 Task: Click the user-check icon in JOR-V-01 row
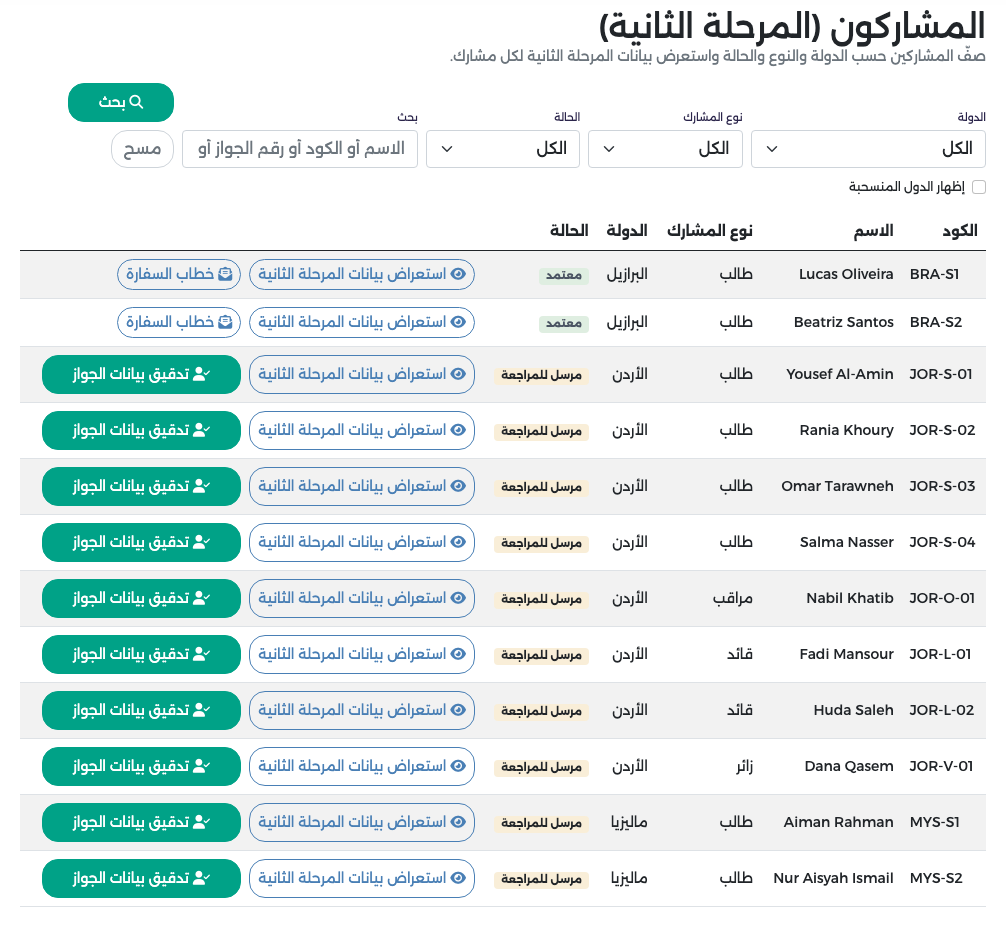(201, 766)
